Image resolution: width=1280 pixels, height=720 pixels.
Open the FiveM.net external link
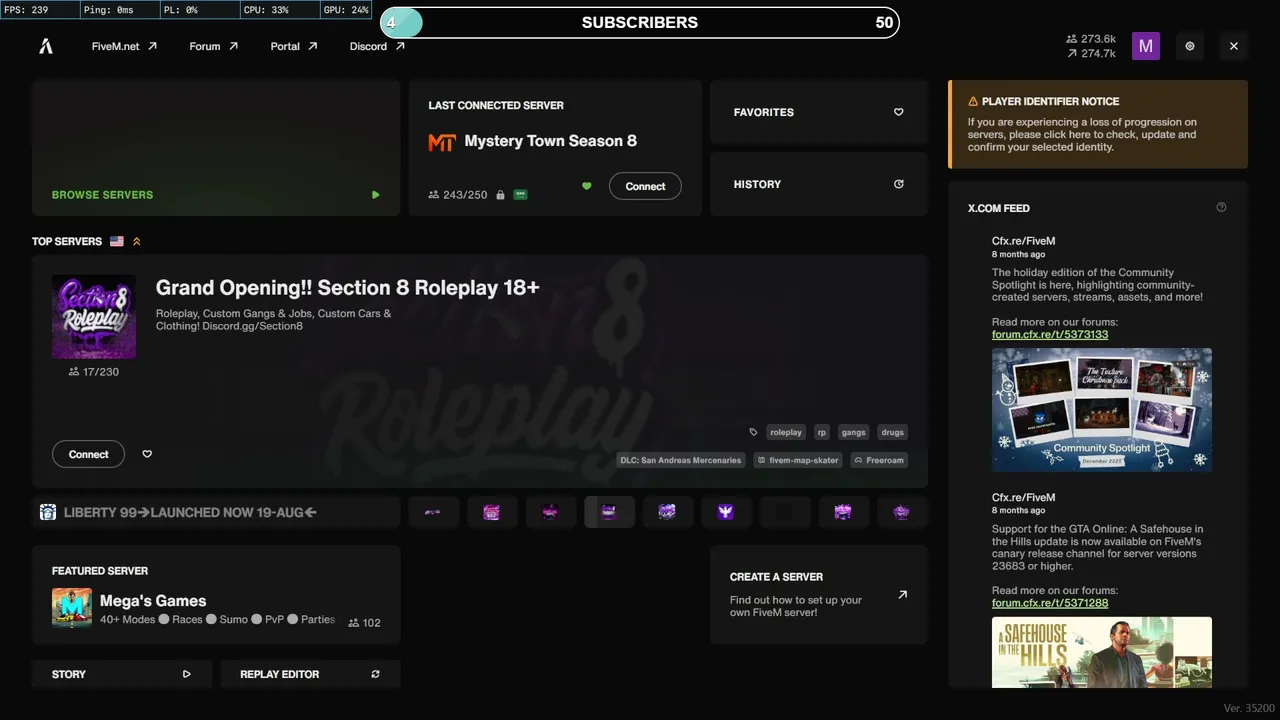coord(124,46)
